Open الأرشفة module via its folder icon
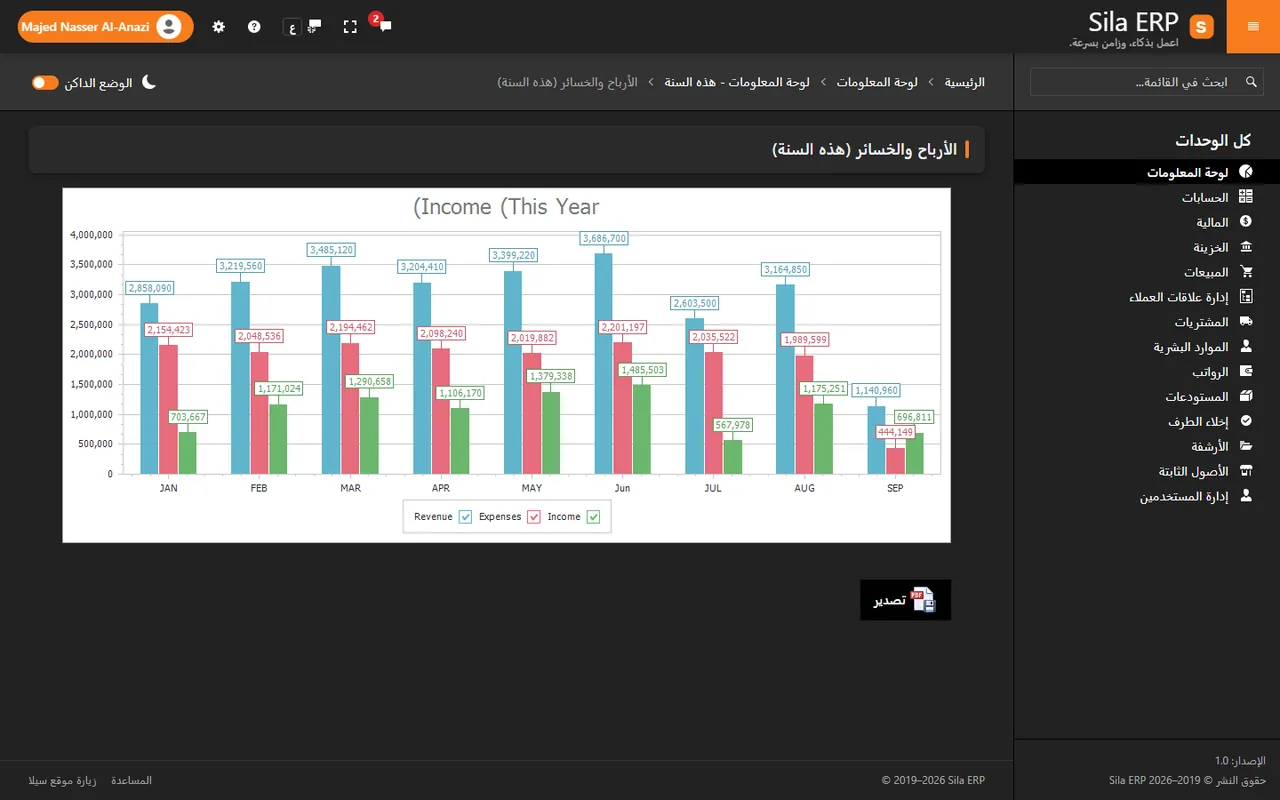Viewport: 1280px width, 800px height. pyautogui.click(x=1246, y=446)
